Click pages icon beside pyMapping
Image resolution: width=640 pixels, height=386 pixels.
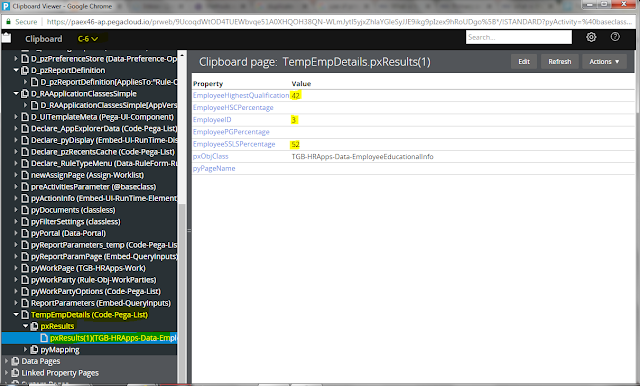tap(34, 350)
